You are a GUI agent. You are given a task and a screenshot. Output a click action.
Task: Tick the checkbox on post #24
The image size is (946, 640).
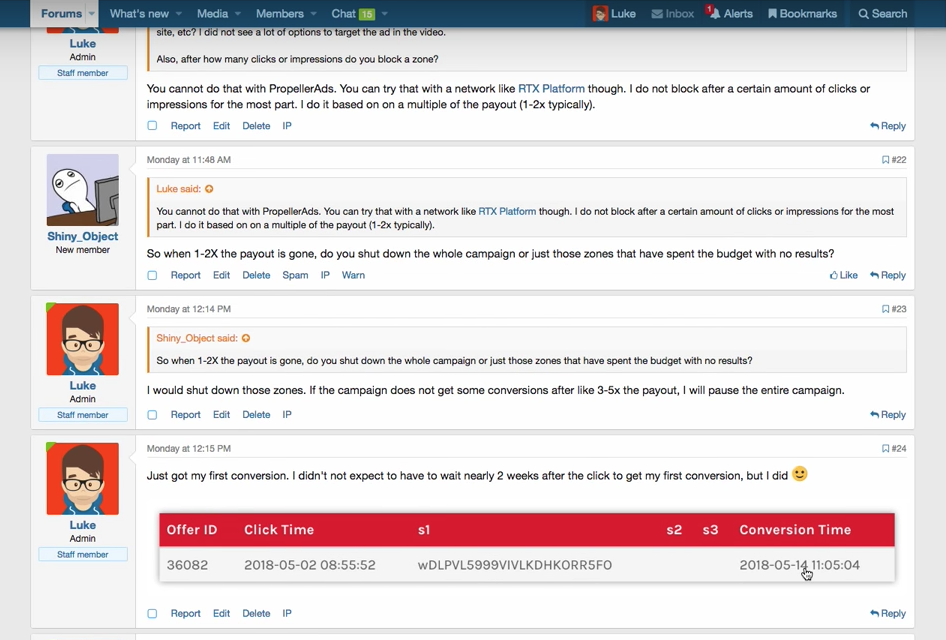152,613
